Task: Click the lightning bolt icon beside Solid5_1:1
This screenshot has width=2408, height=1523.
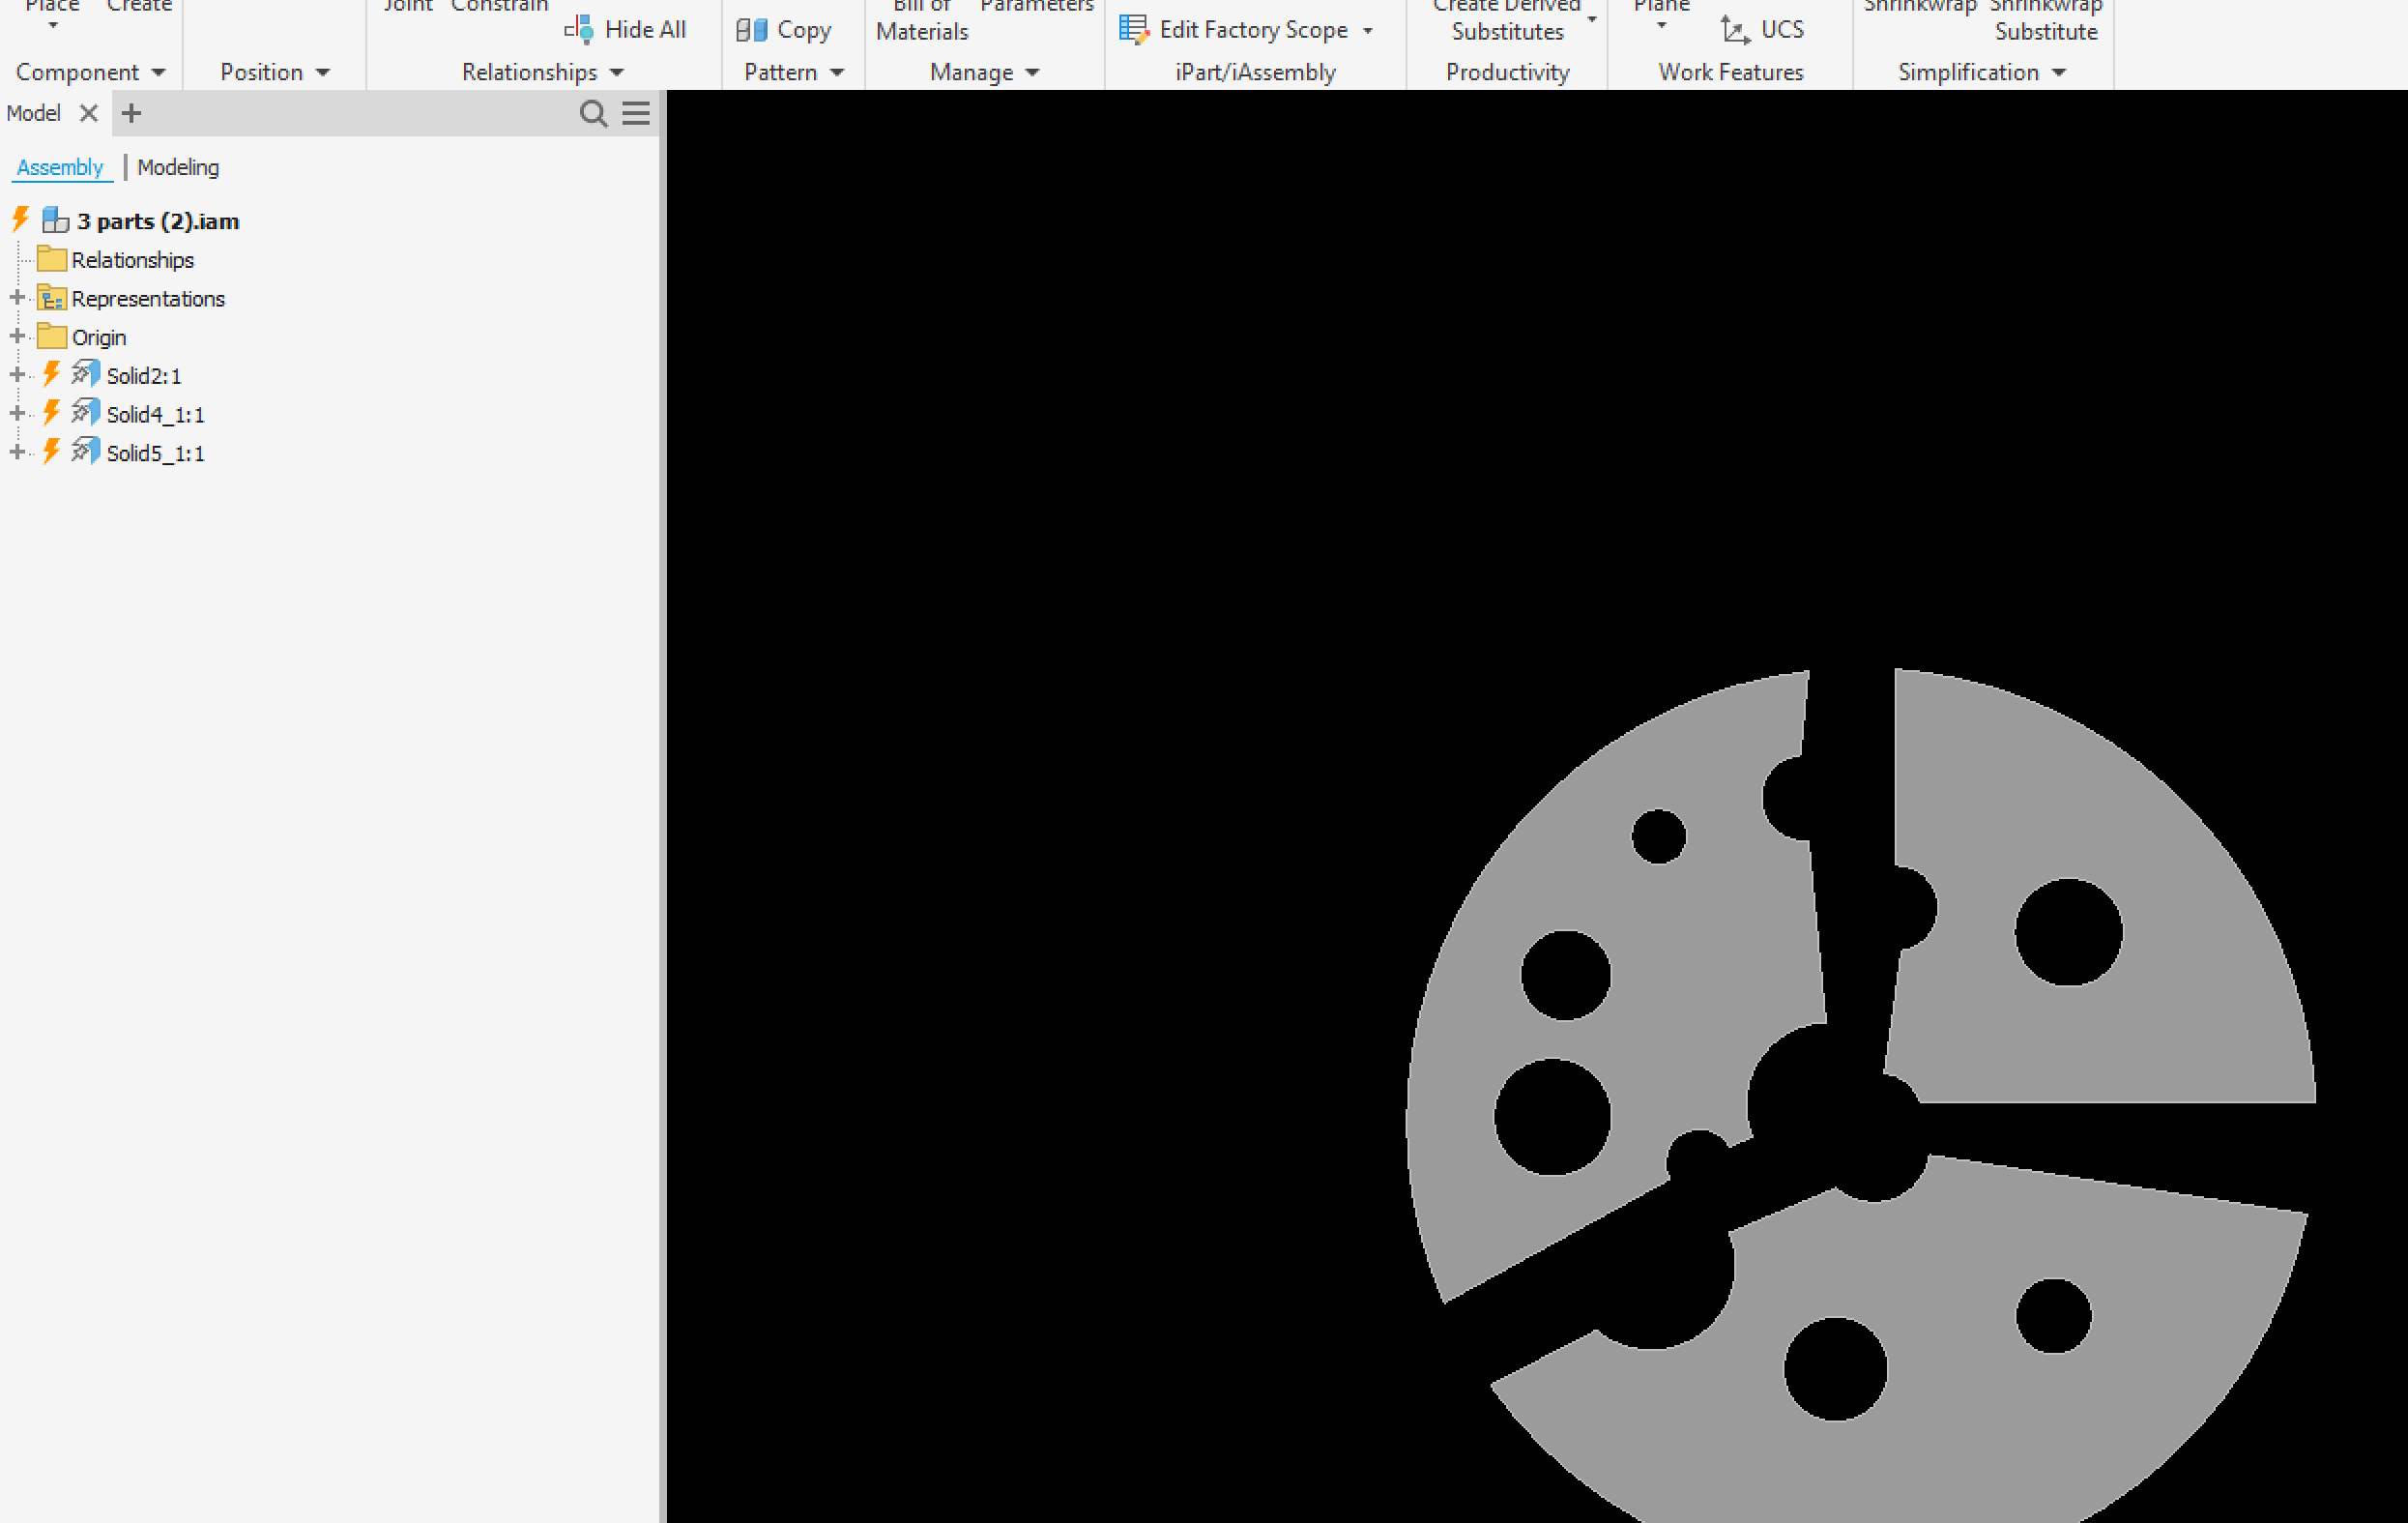Action: point(51,451)
